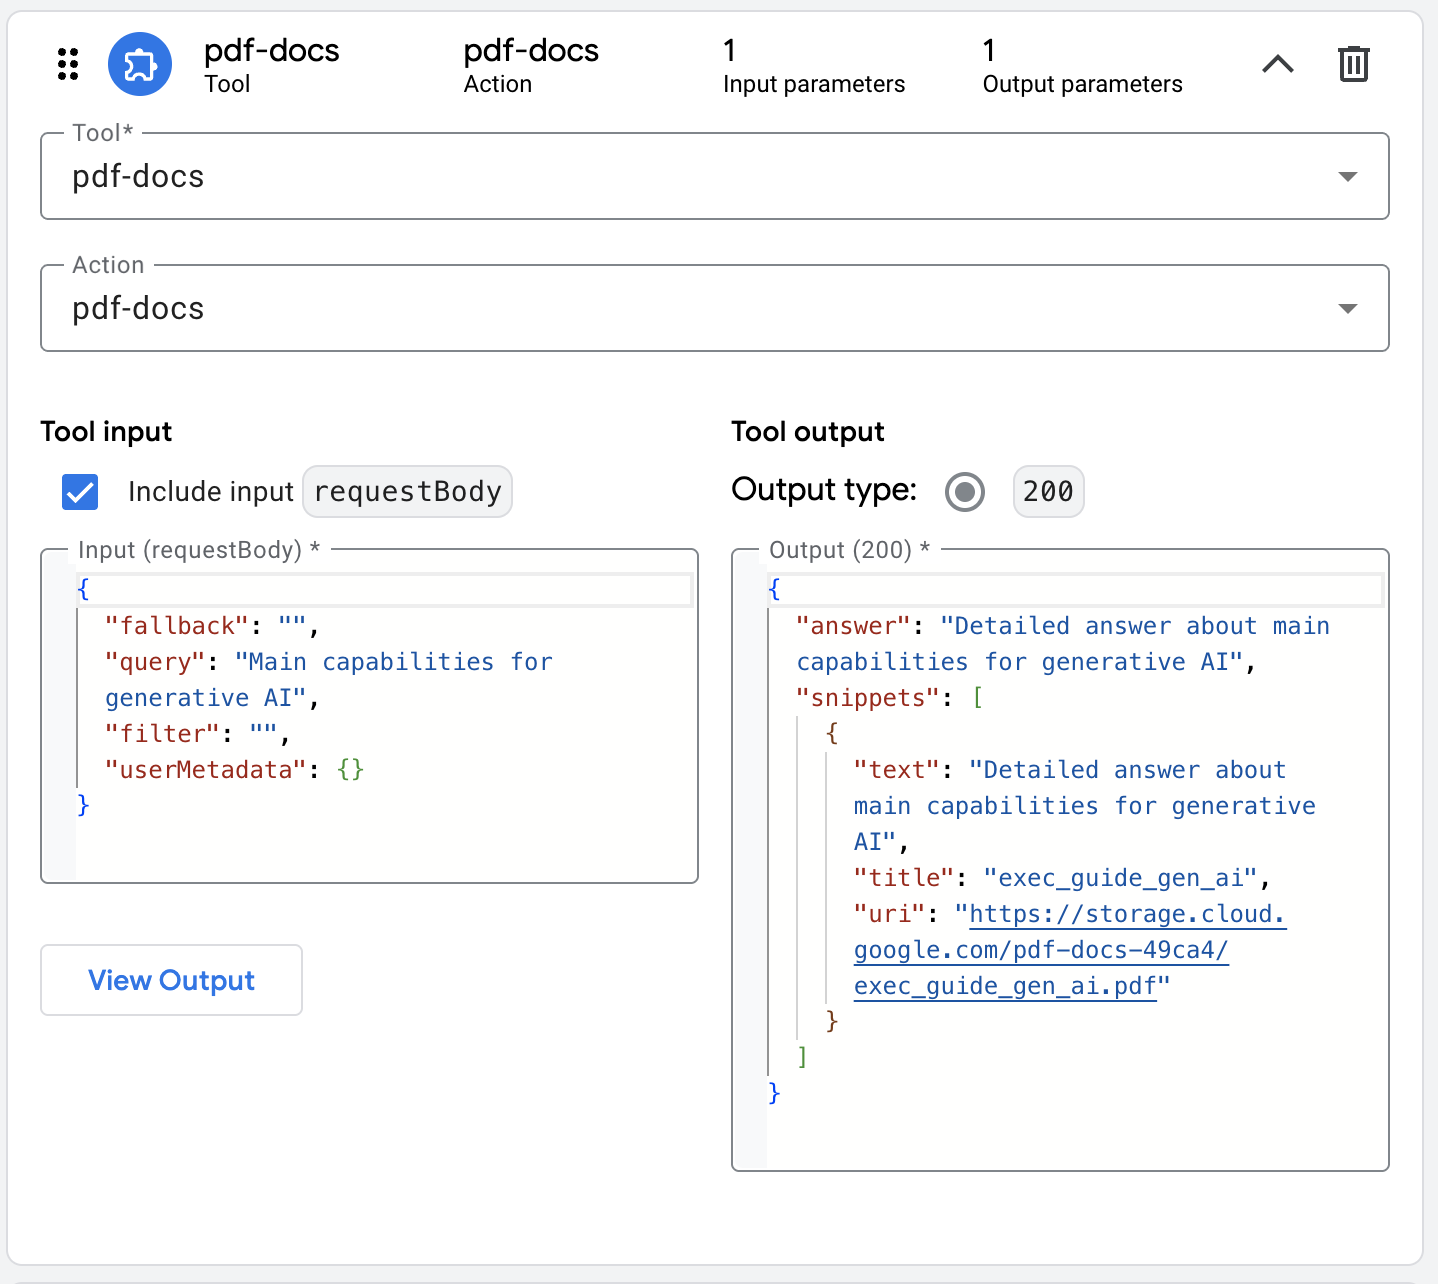Viewport: 1438px width, 1284px height.
Task: Click the "userMetadata" empty braces in input
Action: coord(351,770)
